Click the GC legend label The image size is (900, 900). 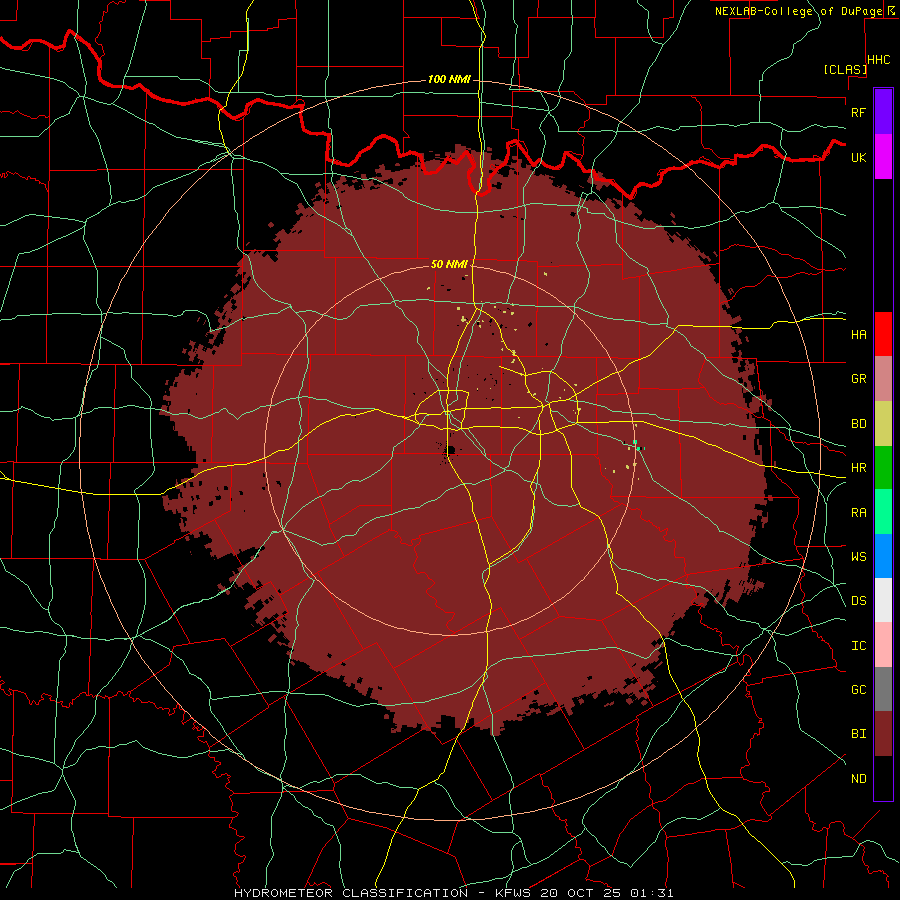click(x=858, y=690)
